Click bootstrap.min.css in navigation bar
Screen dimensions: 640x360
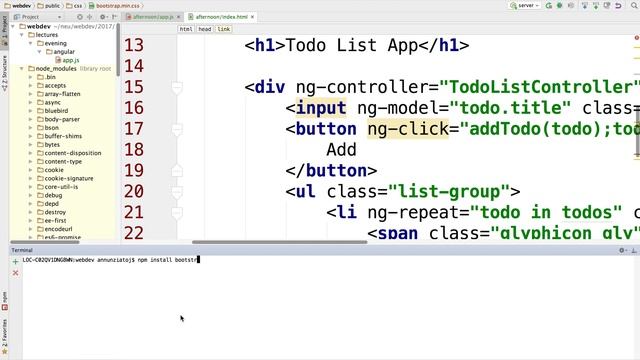tap(114, 6)
